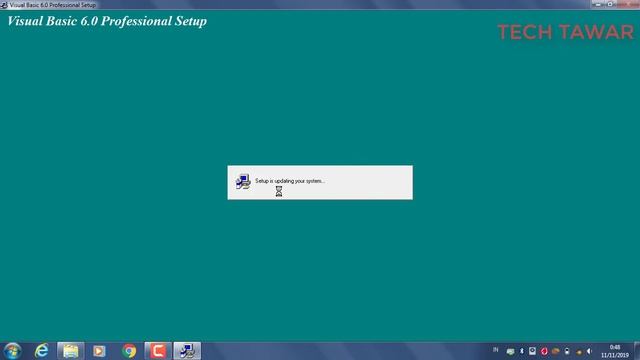Open the Windows Start menu orb
The image size is (640, 360).
coord(12,351)
